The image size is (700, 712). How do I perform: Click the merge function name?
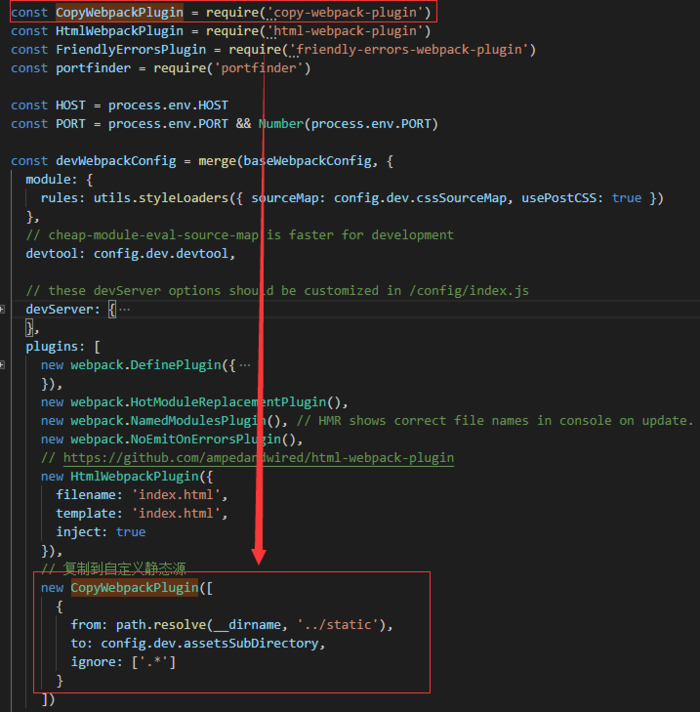pyautogui.click(x=217, y=161)
